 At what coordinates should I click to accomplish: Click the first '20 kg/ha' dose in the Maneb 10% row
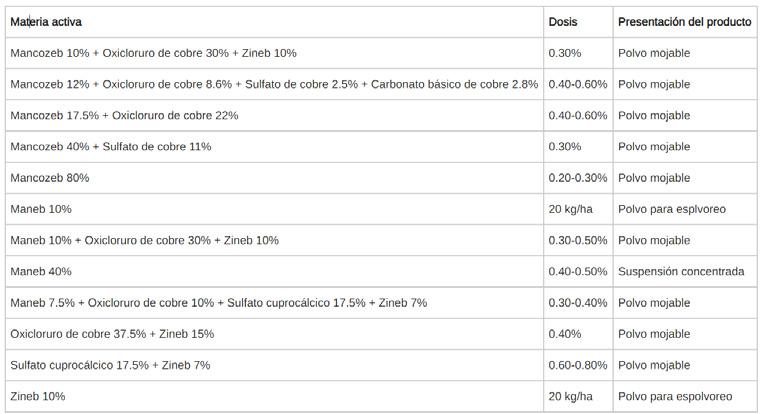pos(570,209)
